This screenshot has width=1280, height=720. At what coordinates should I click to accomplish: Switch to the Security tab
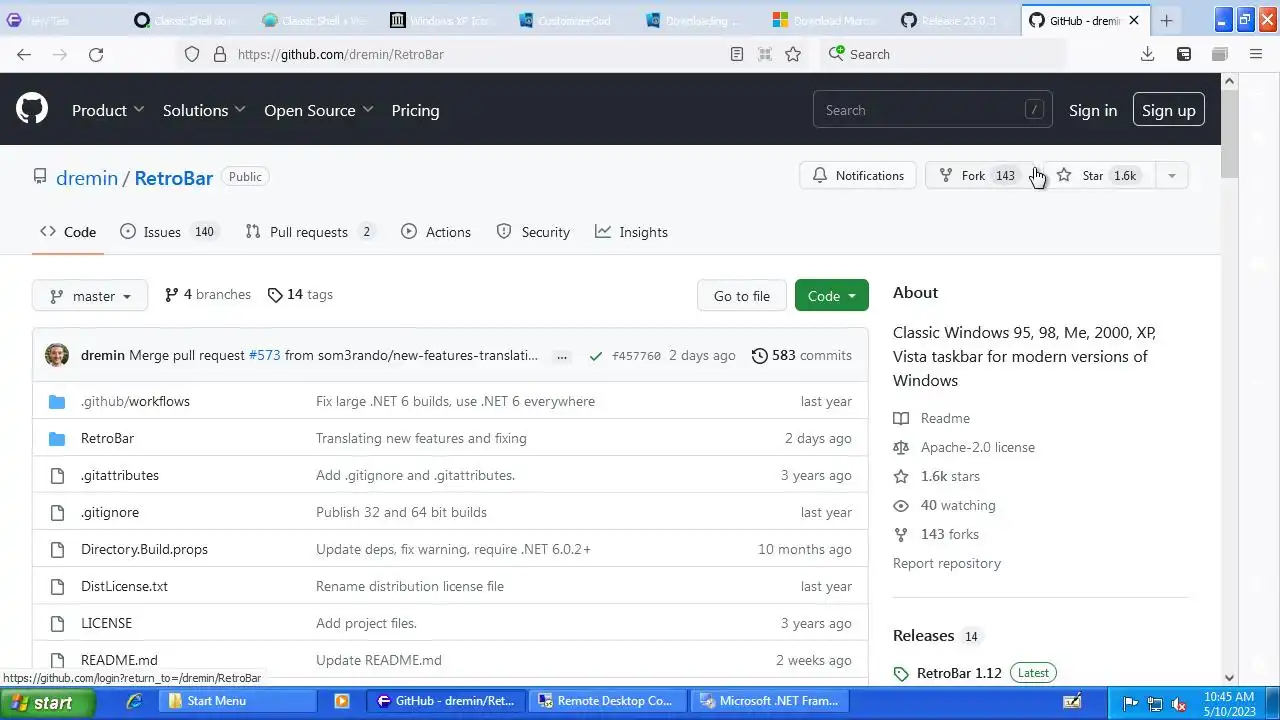pyautogui.click(x=533, y=231)
